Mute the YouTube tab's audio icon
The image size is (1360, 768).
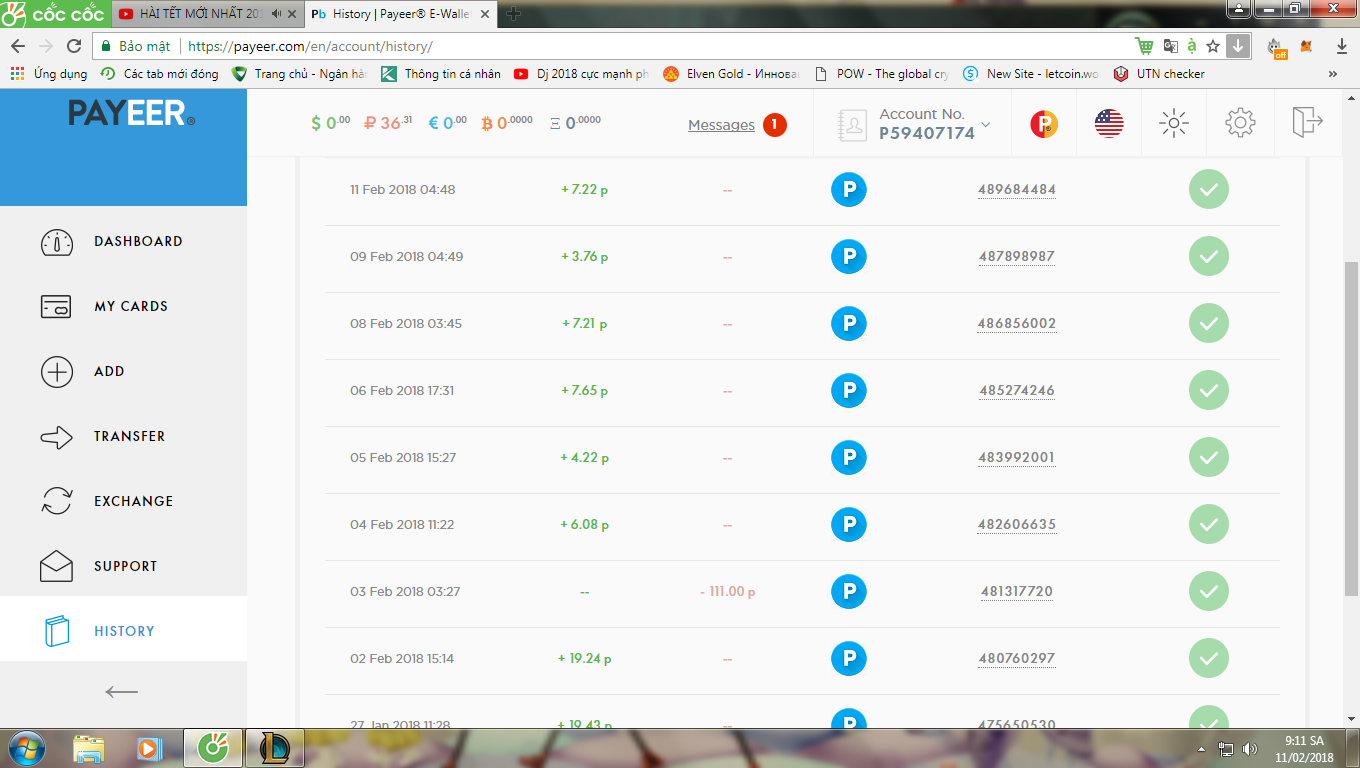pyautogui.click(x=277, y=14)
